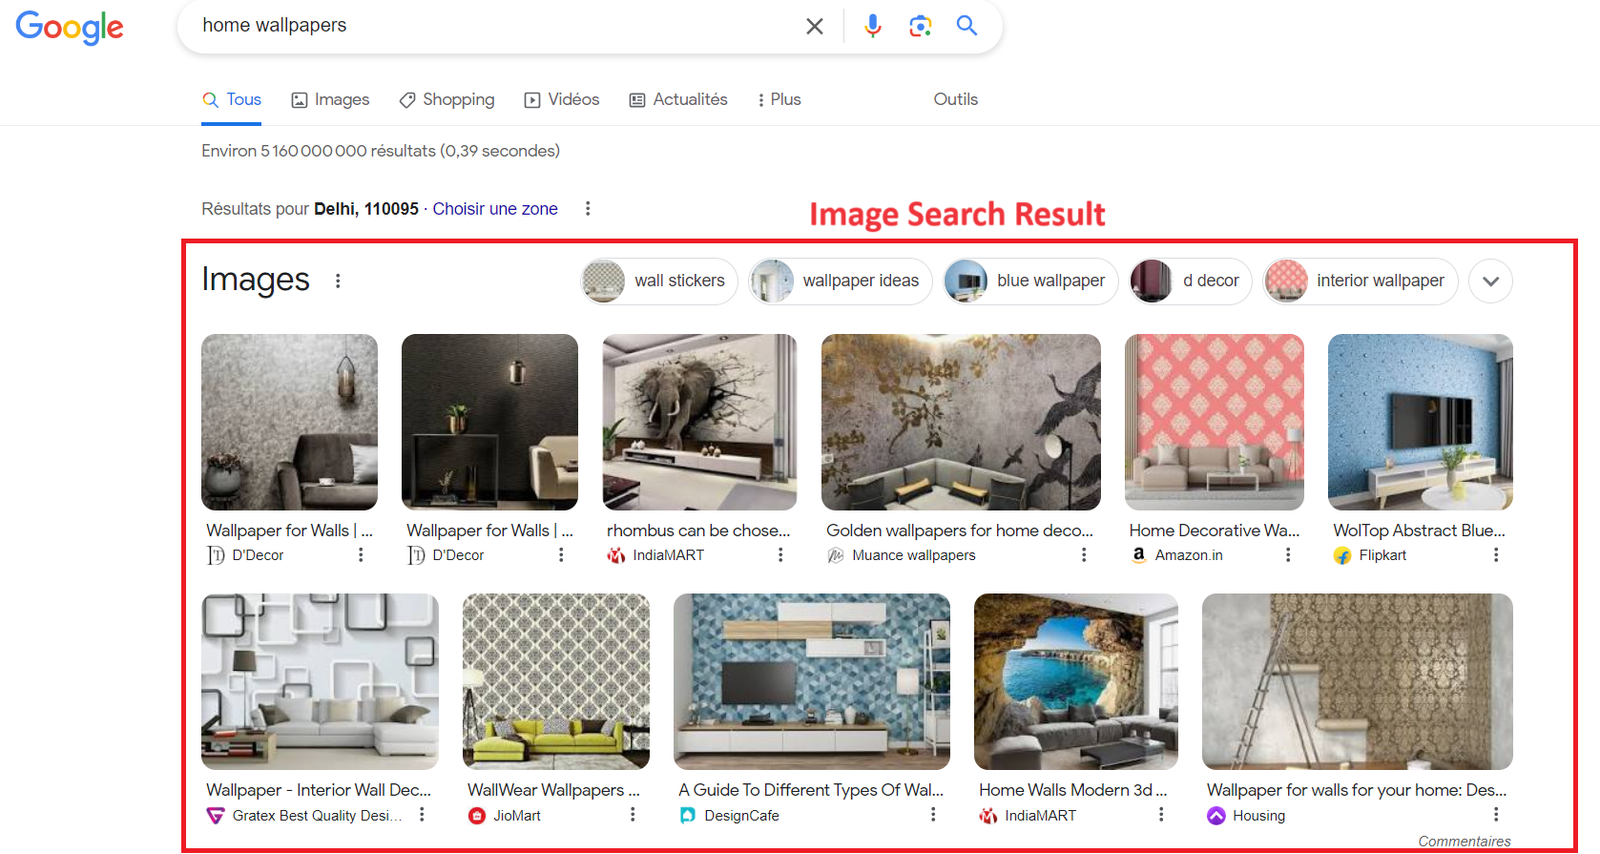Open the Outils search tools
Viewport: 1600px width, 854px height.
955,100
